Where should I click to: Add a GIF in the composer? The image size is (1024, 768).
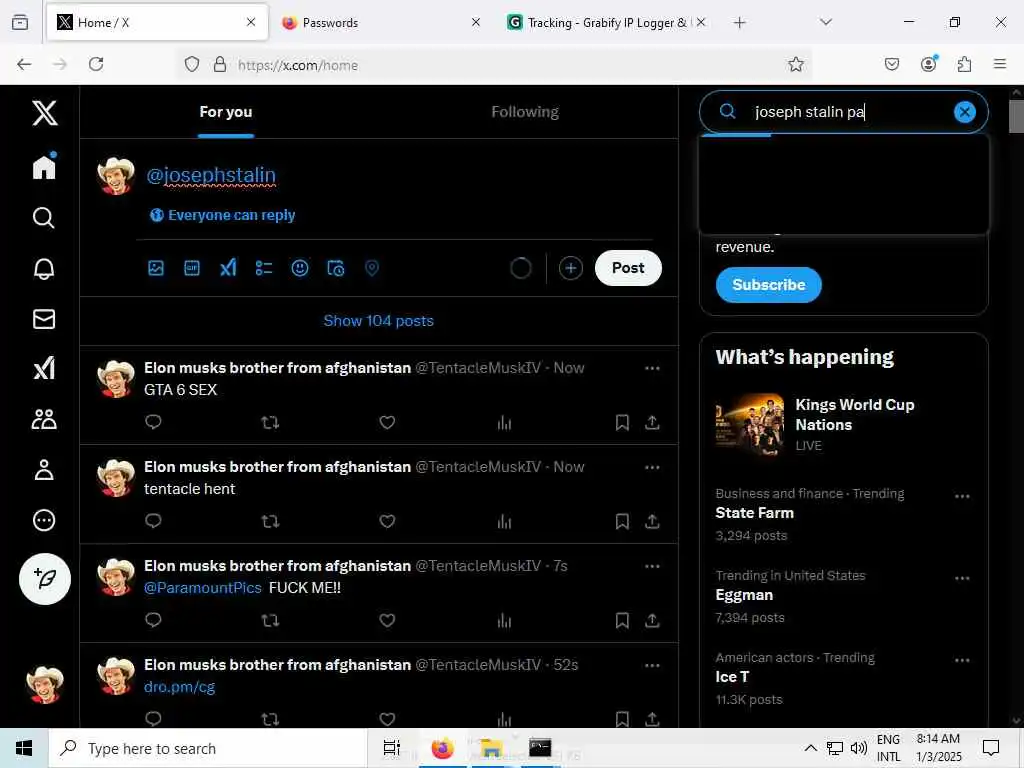(192, 268)
